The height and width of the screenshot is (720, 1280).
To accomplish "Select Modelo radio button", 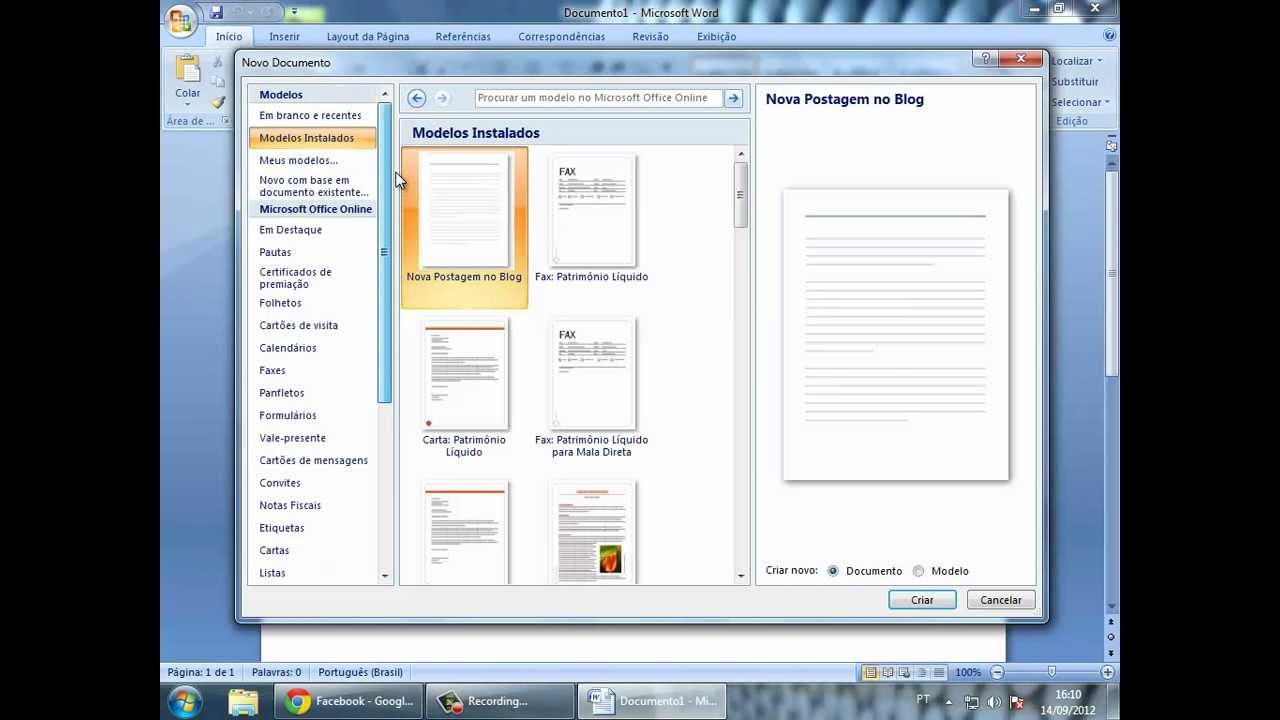I will click(918, 571).
